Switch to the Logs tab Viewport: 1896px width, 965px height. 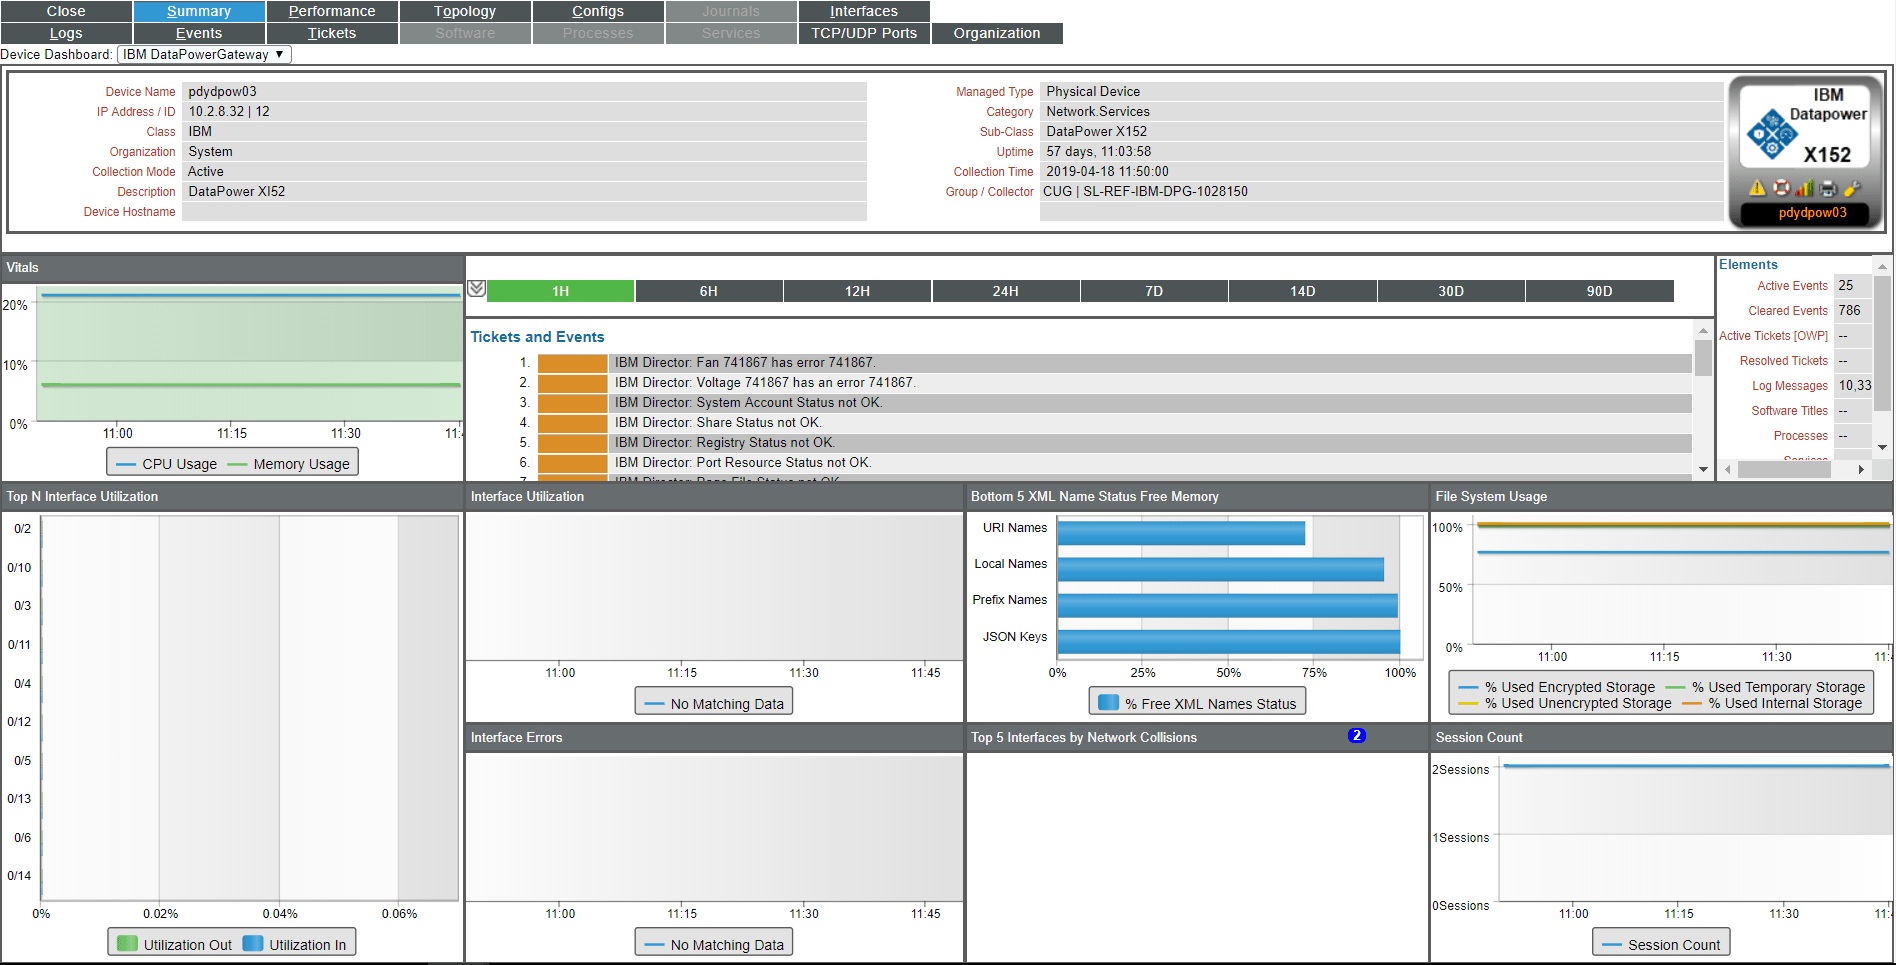coord(66,33)
